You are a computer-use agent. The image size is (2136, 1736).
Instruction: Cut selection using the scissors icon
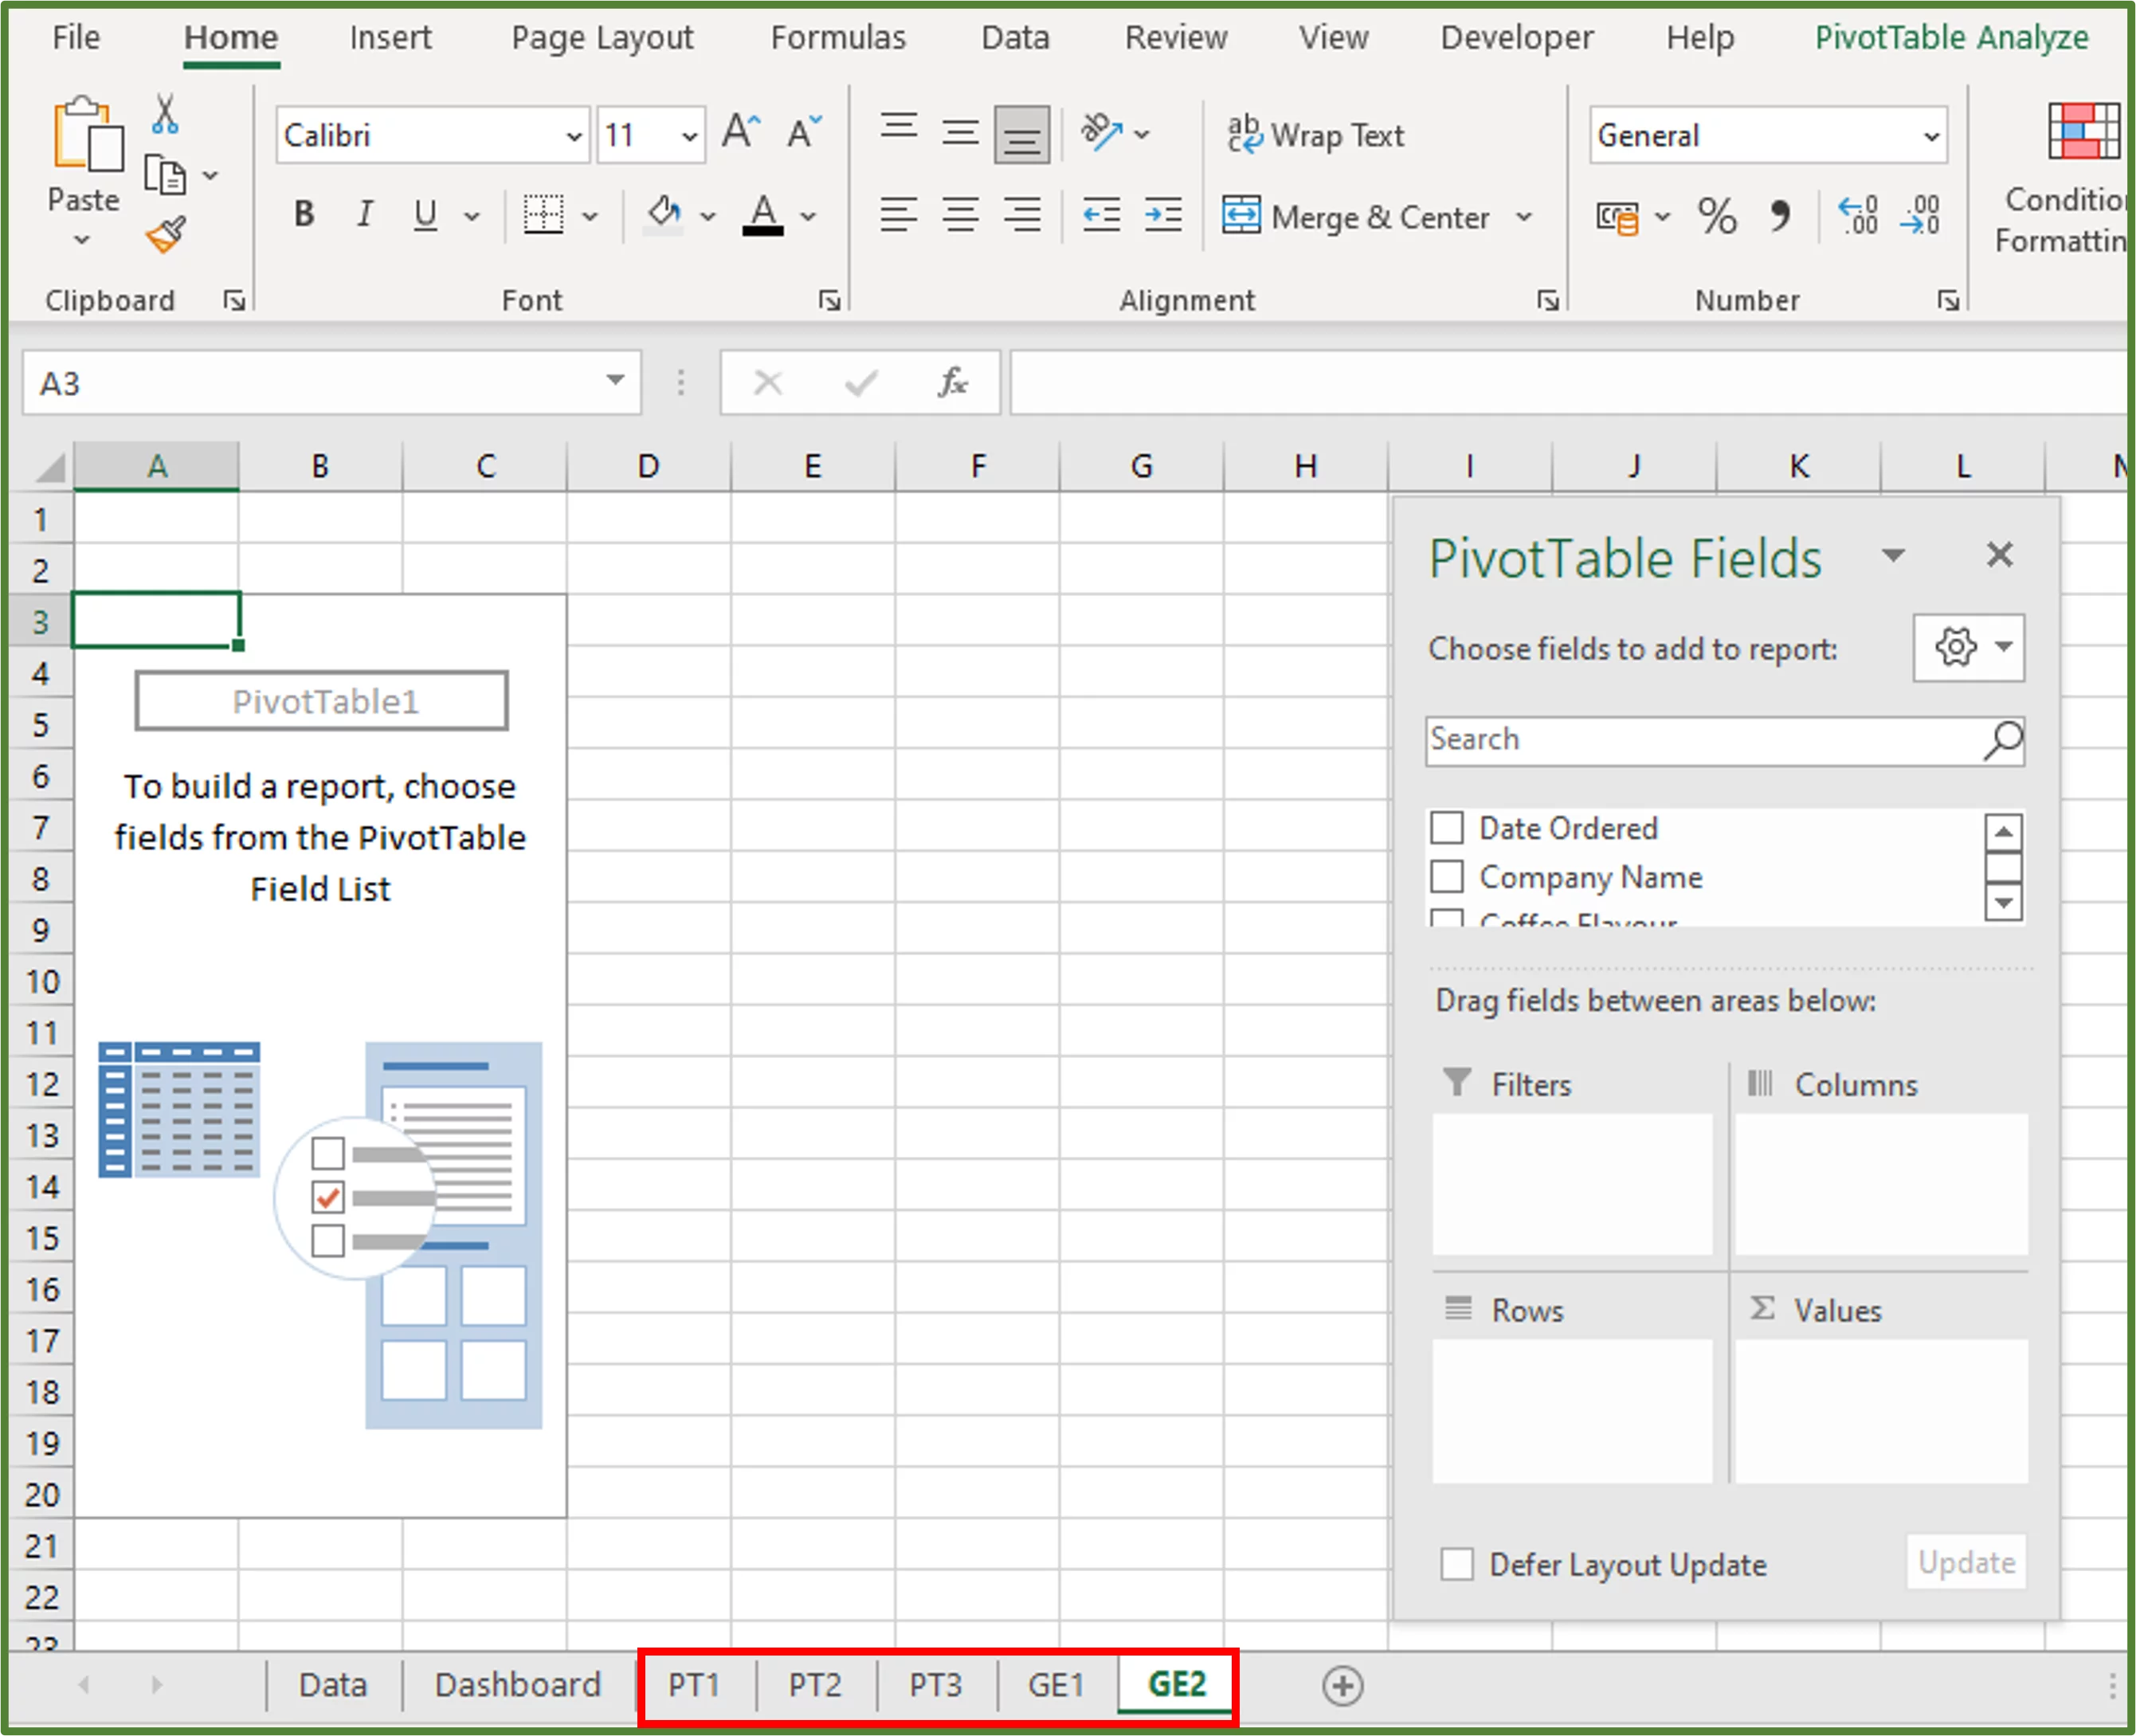point(166,115)
